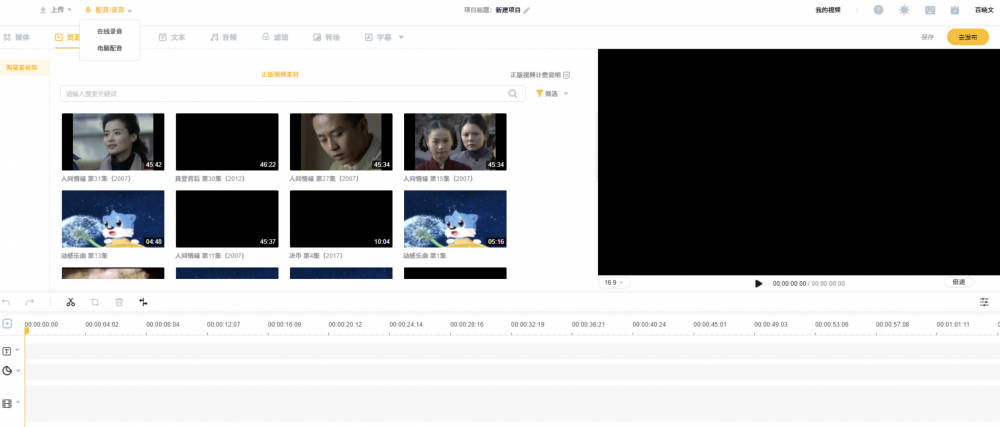
Task: Open timeline settings sliders icon
Action: pyautogui.click(x=985, y=302)
